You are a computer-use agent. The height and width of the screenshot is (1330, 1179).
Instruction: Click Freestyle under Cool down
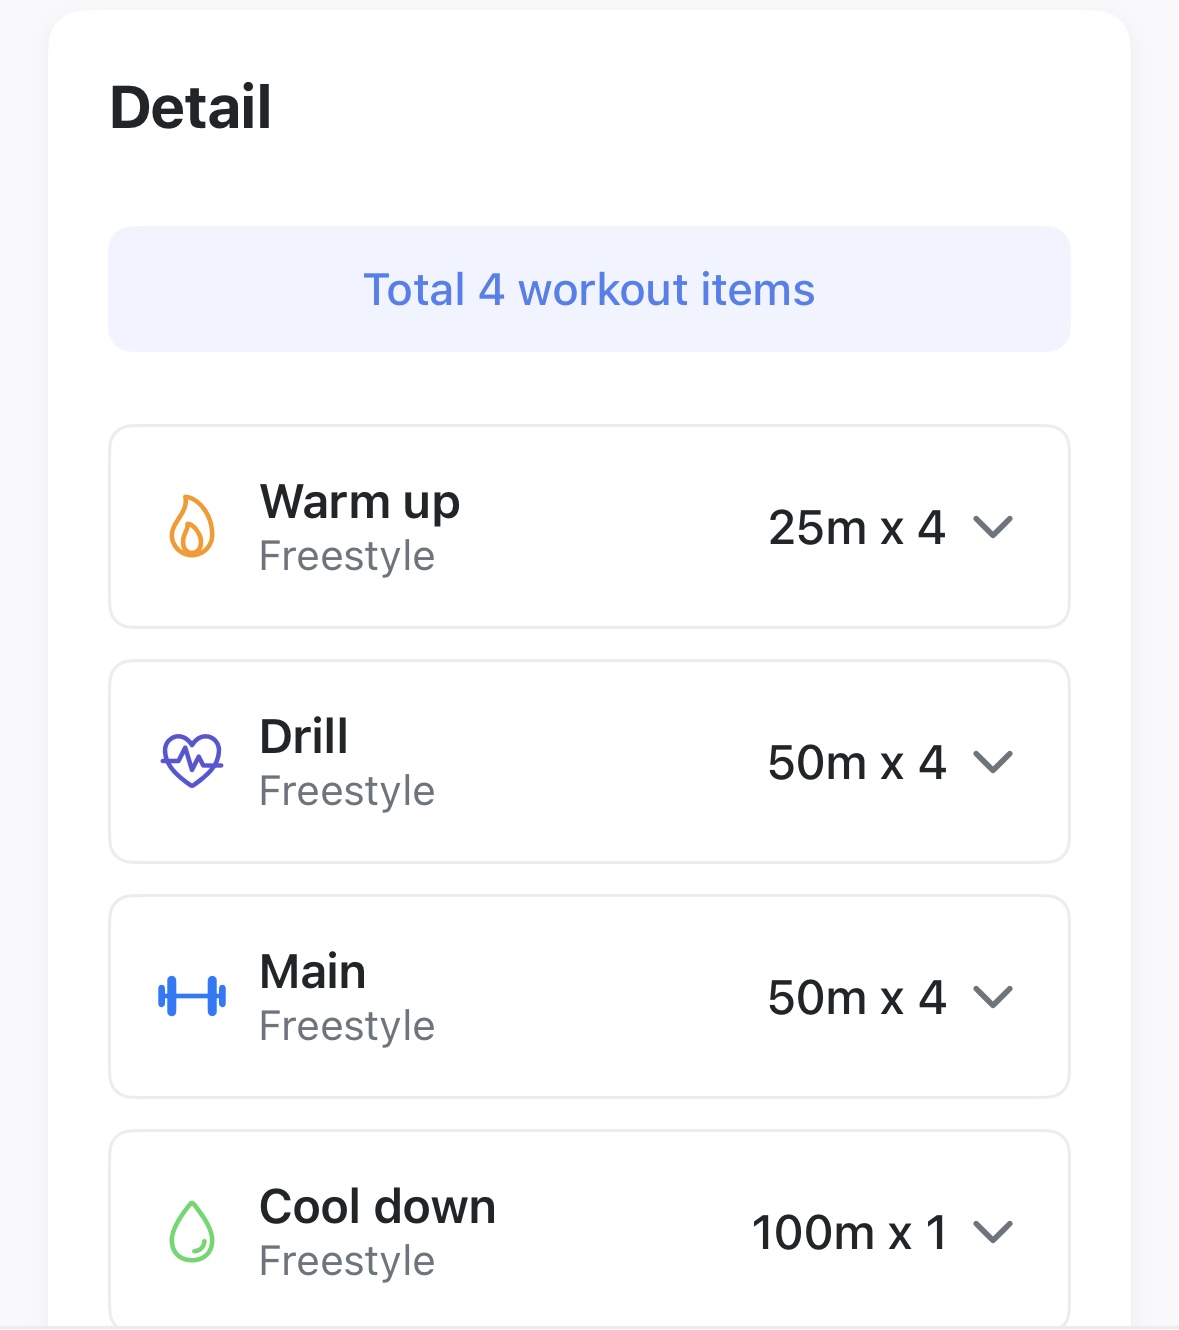[347, 1262]
